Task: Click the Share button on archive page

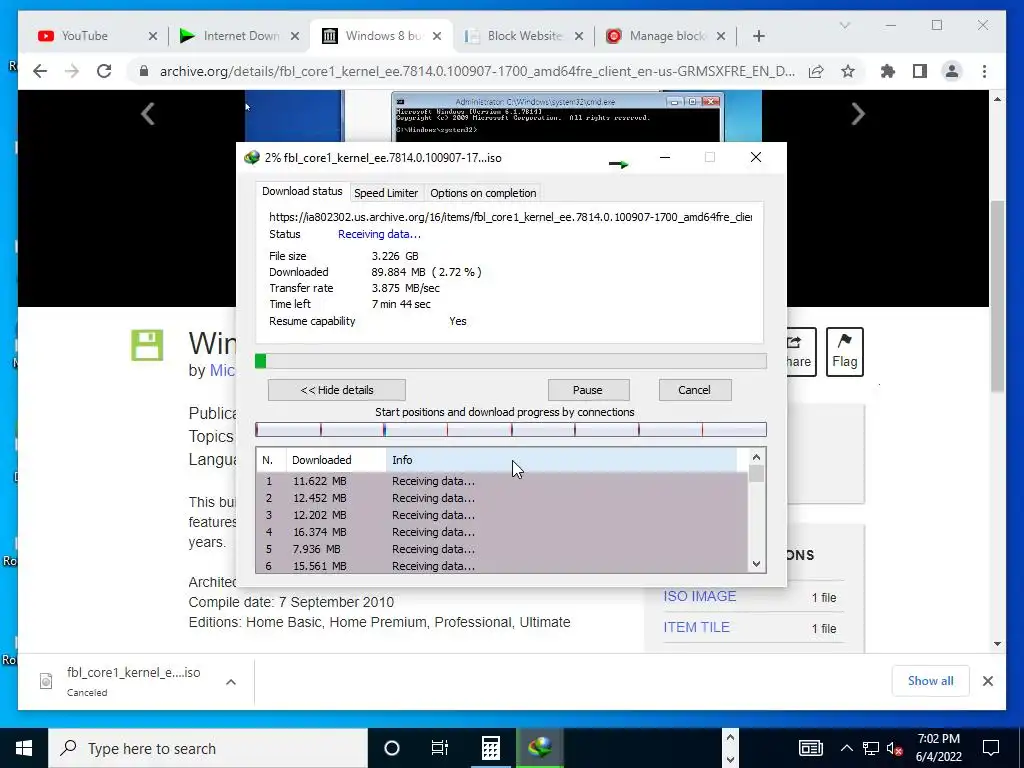Action: 801,351
